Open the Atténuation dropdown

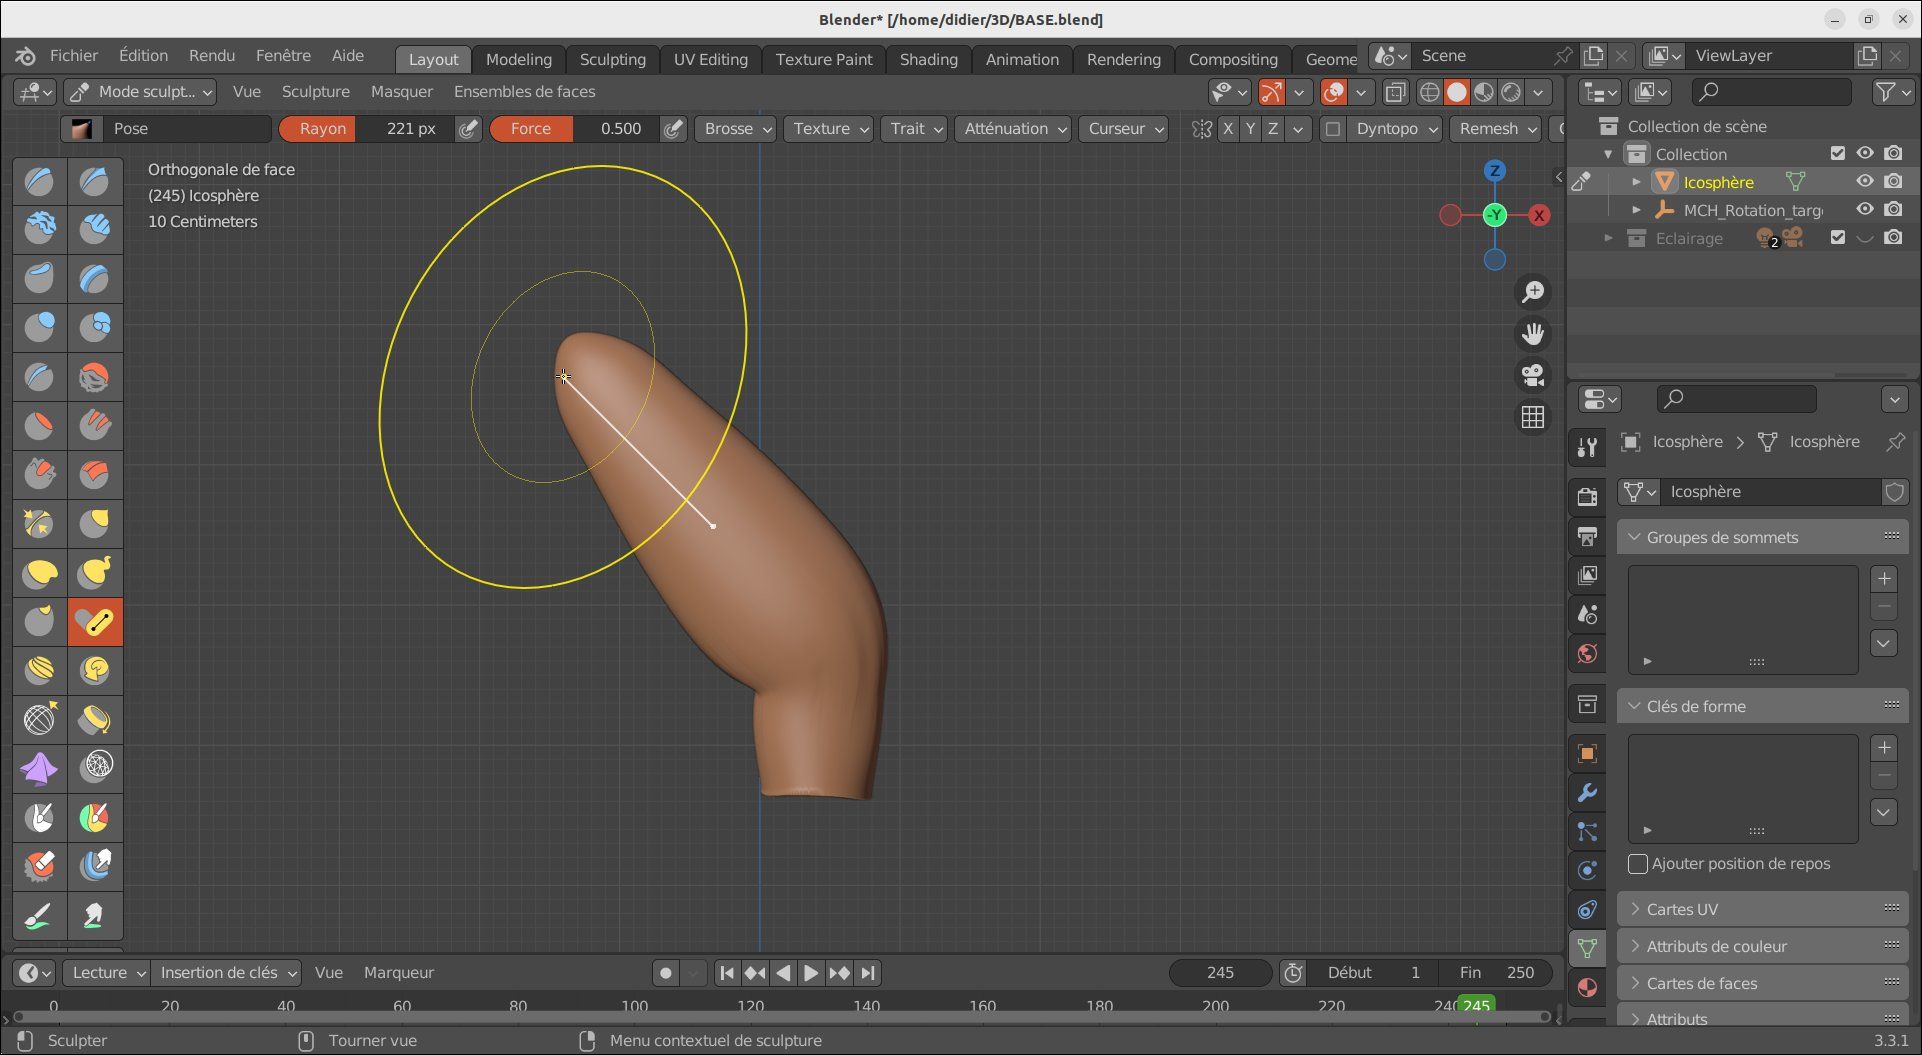tap(1014, 129)
